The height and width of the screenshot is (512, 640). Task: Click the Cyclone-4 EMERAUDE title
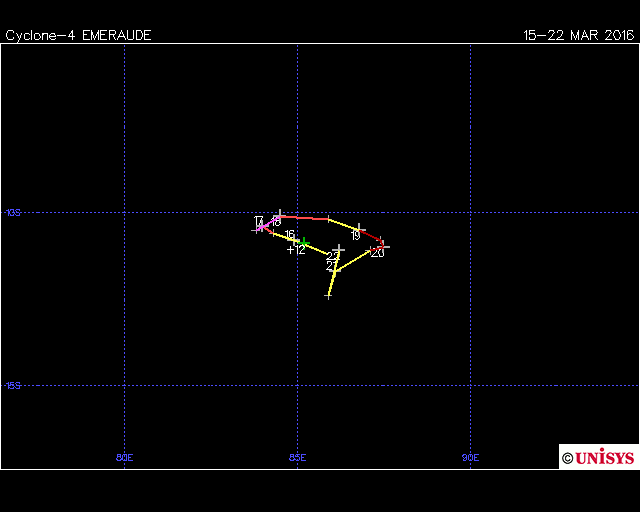pyautogui.click(x=78, y=35)
